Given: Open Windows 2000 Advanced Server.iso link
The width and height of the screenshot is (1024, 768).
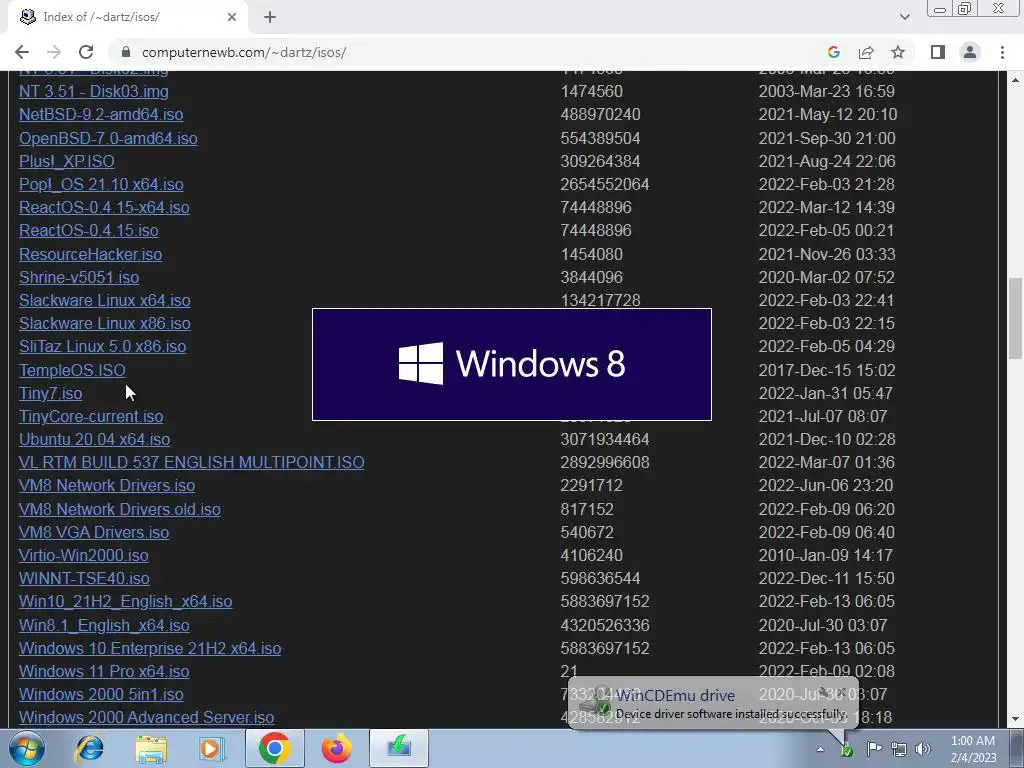Looking at the screenshot, I should 146,717.
